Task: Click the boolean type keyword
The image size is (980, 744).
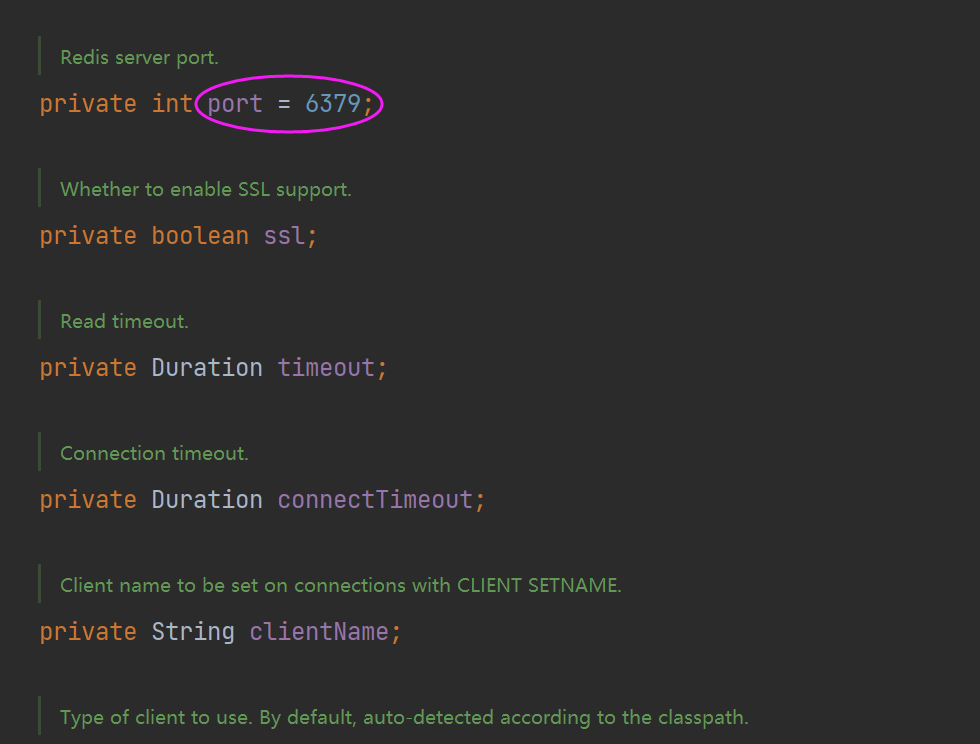Action: click(200, 236)
